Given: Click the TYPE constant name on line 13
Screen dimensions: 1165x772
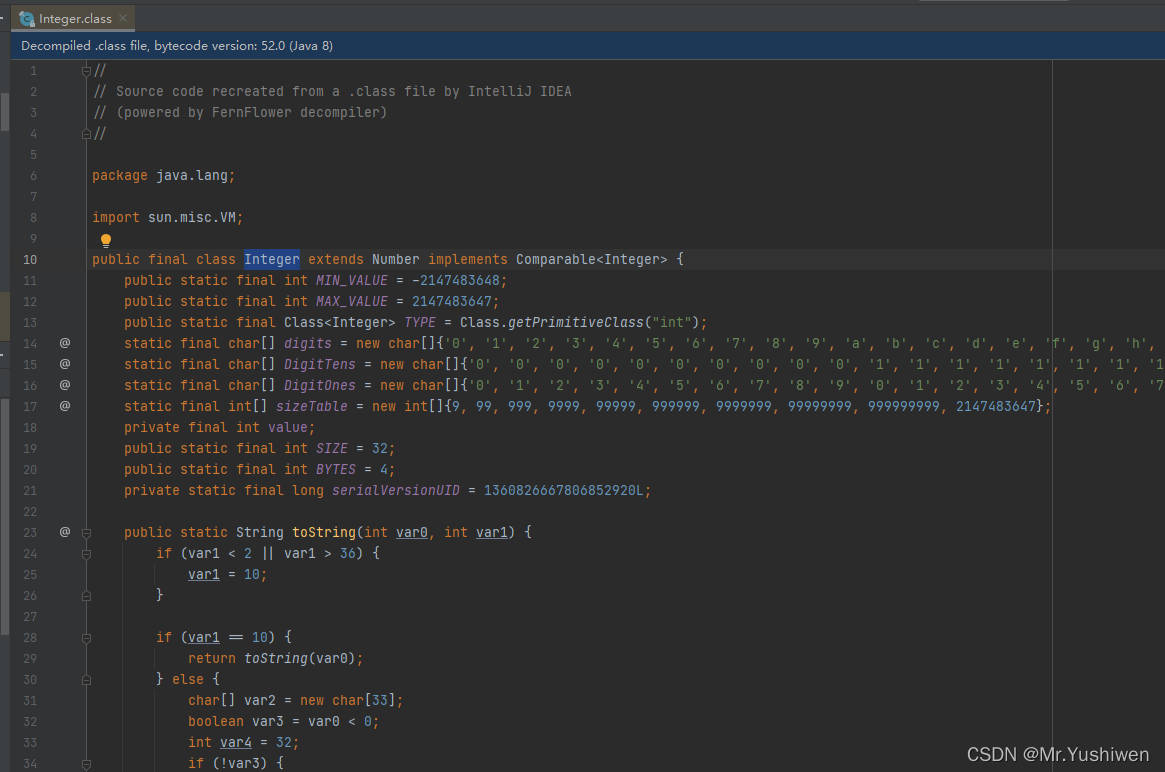Looking at the screenshot, I should point(420,322).
